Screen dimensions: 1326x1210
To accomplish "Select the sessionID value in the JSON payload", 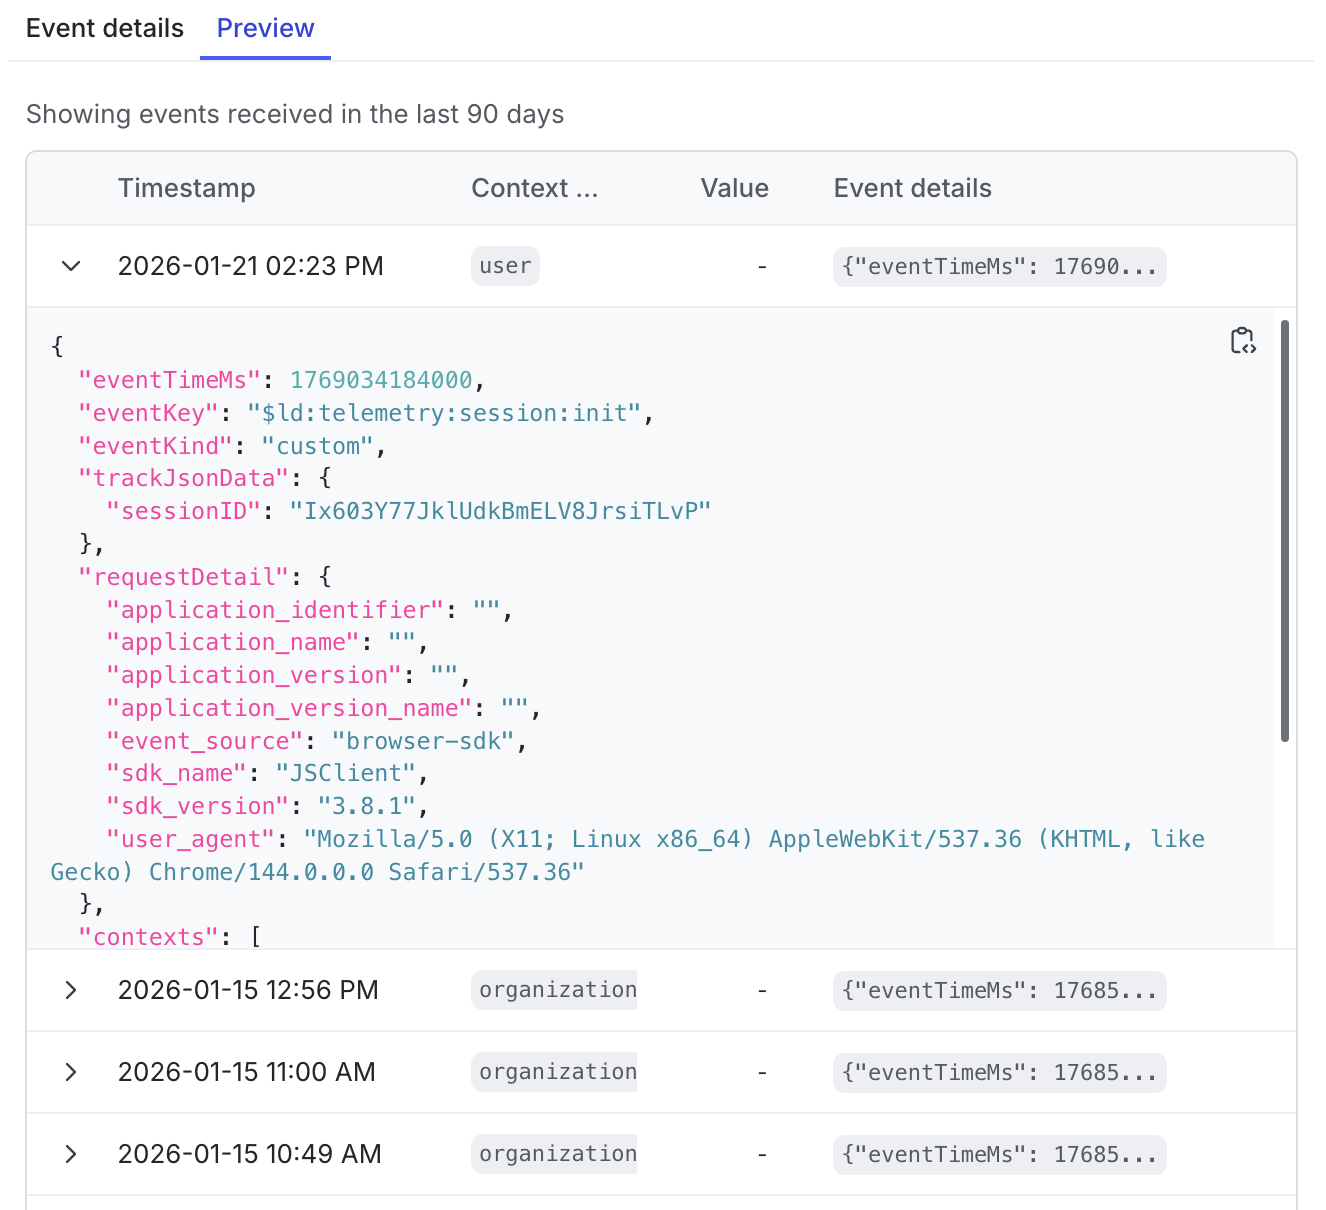I will (499, 510).
